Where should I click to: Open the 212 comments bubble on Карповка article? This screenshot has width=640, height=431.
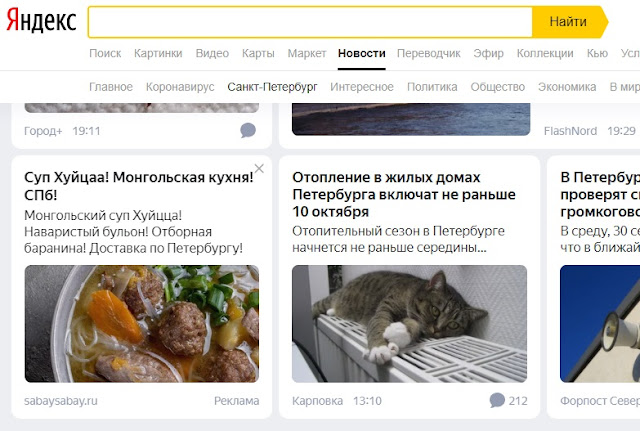(x=508, y=401)
